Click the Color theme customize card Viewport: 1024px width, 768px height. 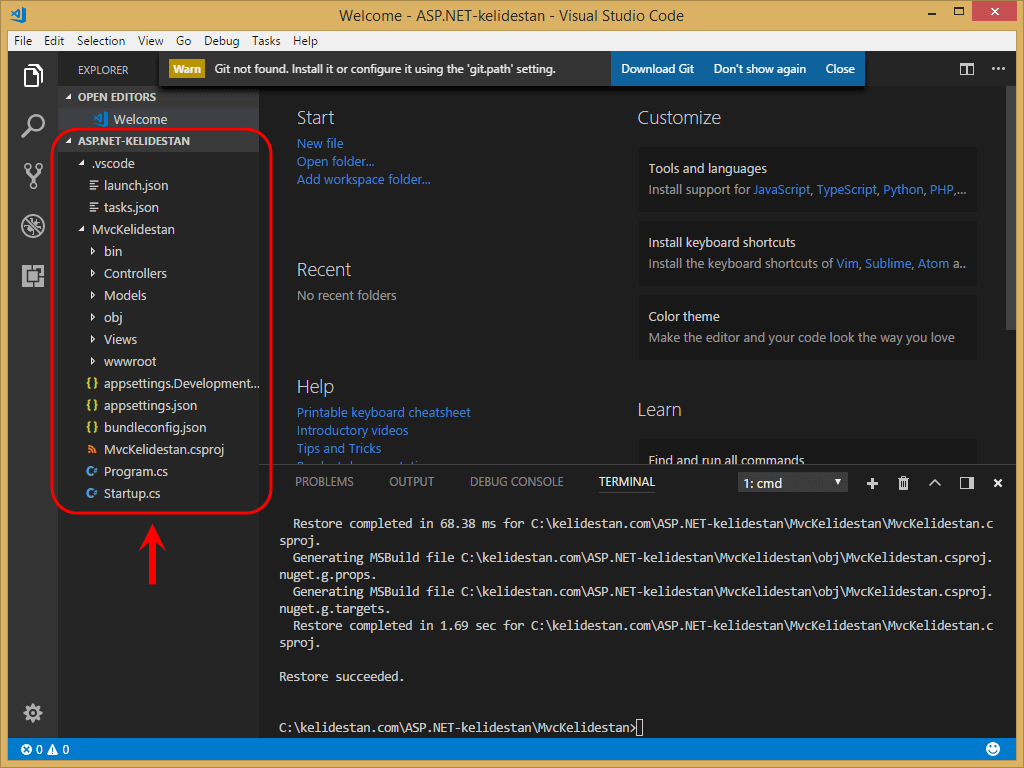[x=807, y=327]
